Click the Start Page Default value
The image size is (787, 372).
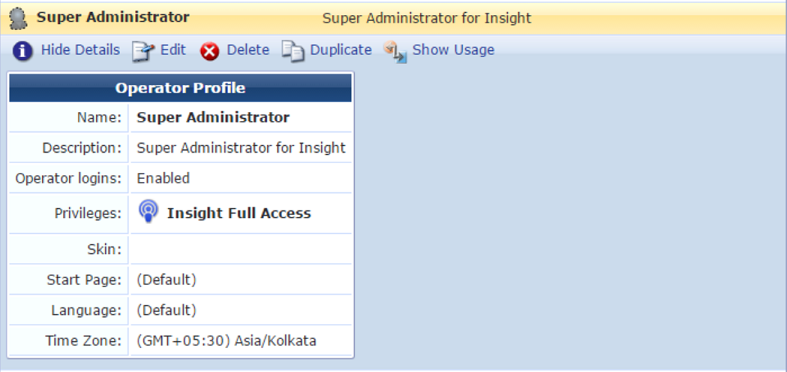pos(166,280)
